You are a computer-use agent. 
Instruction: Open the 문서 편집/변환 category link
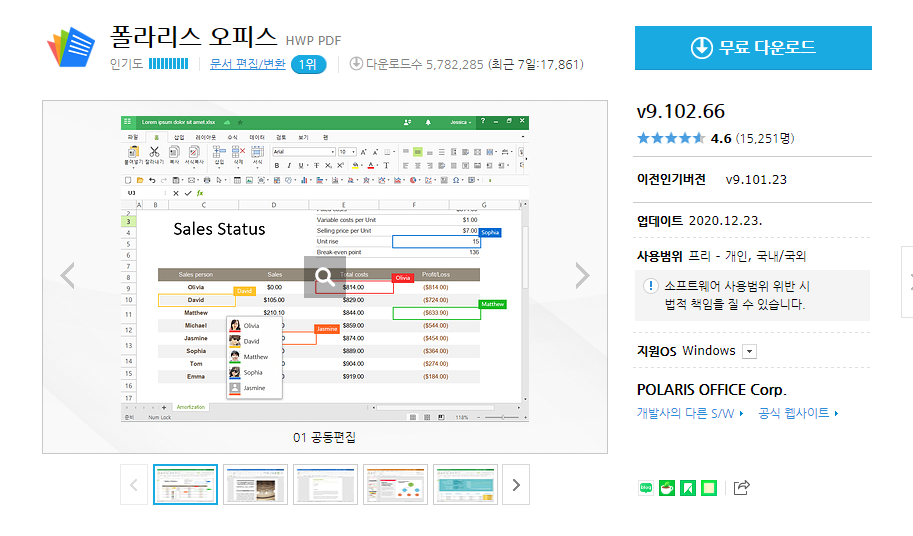point(247,64)
